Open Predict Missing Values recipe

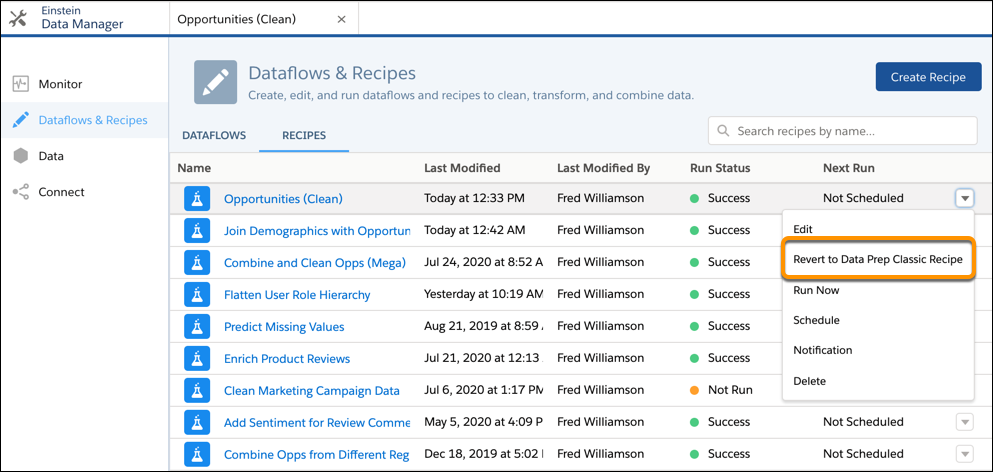284,327
